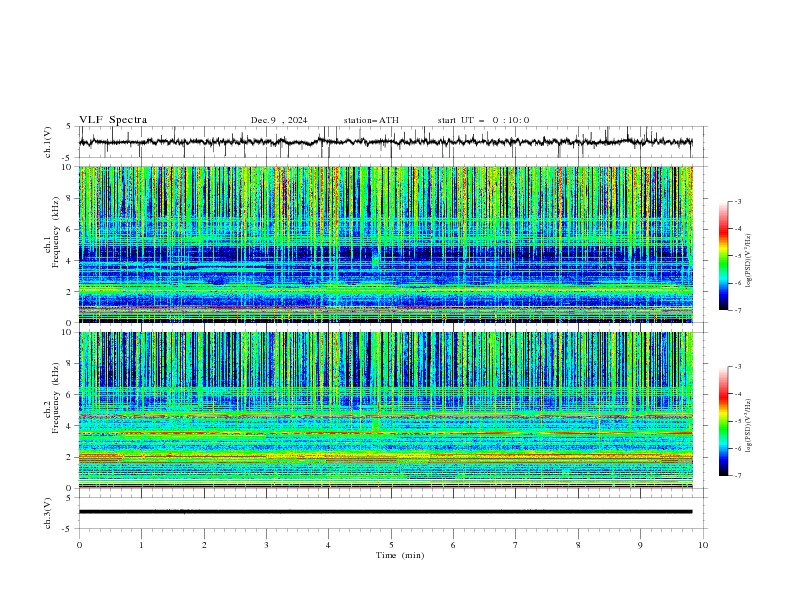Click the "ch.1(V)" waveform axis label

(x=47, y=142)
